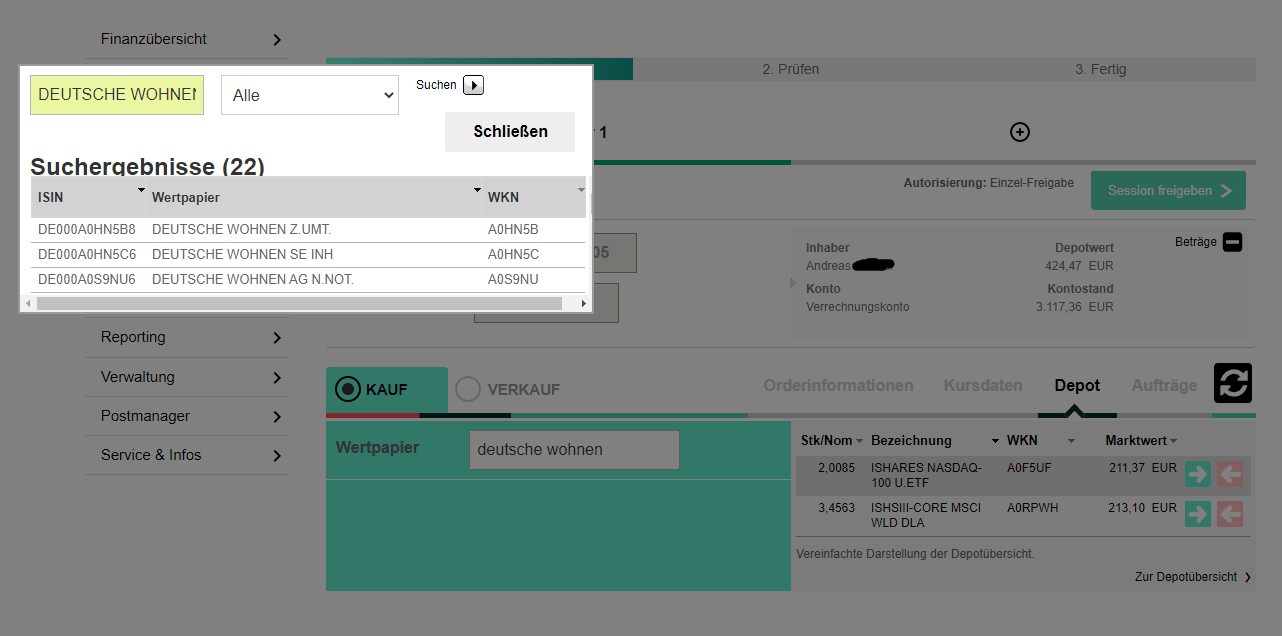The image size is (1282, 636).
Task: Click WKN A0HN5B
Action: [513, 230]
